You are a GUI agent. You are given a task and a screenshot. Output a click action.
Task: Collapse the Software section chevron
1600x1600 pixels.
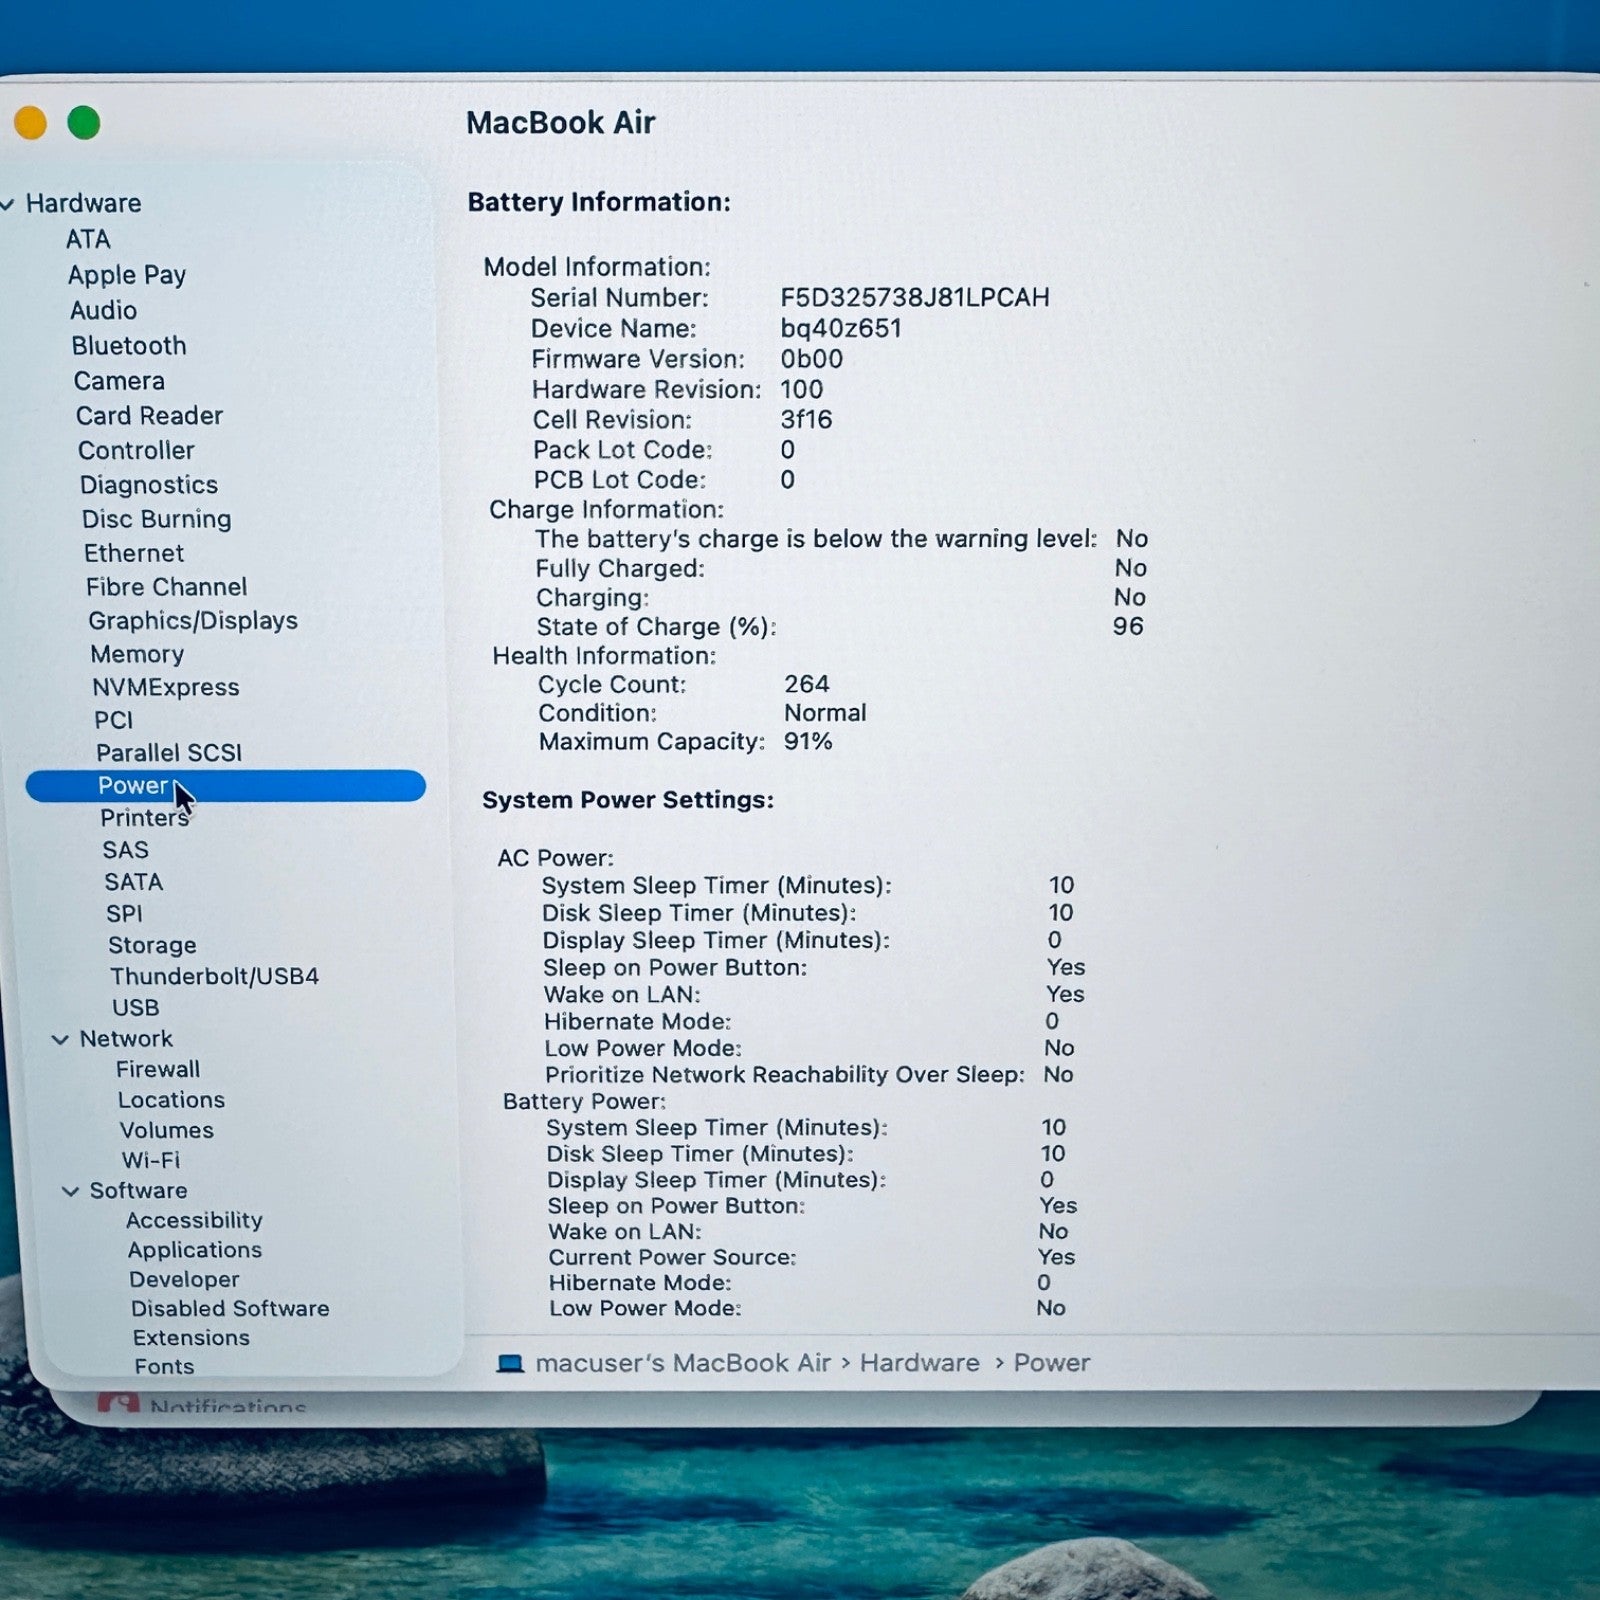pos(71,1191)
